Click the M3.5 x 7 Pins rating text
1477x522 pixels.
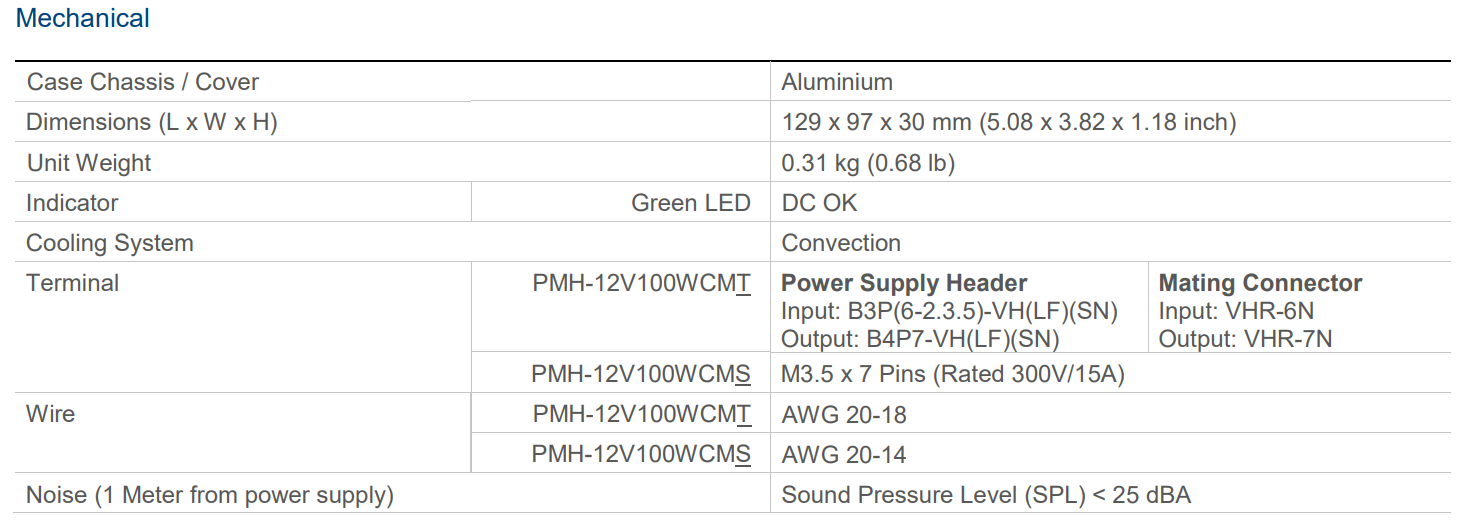click(x=953, y=375)
